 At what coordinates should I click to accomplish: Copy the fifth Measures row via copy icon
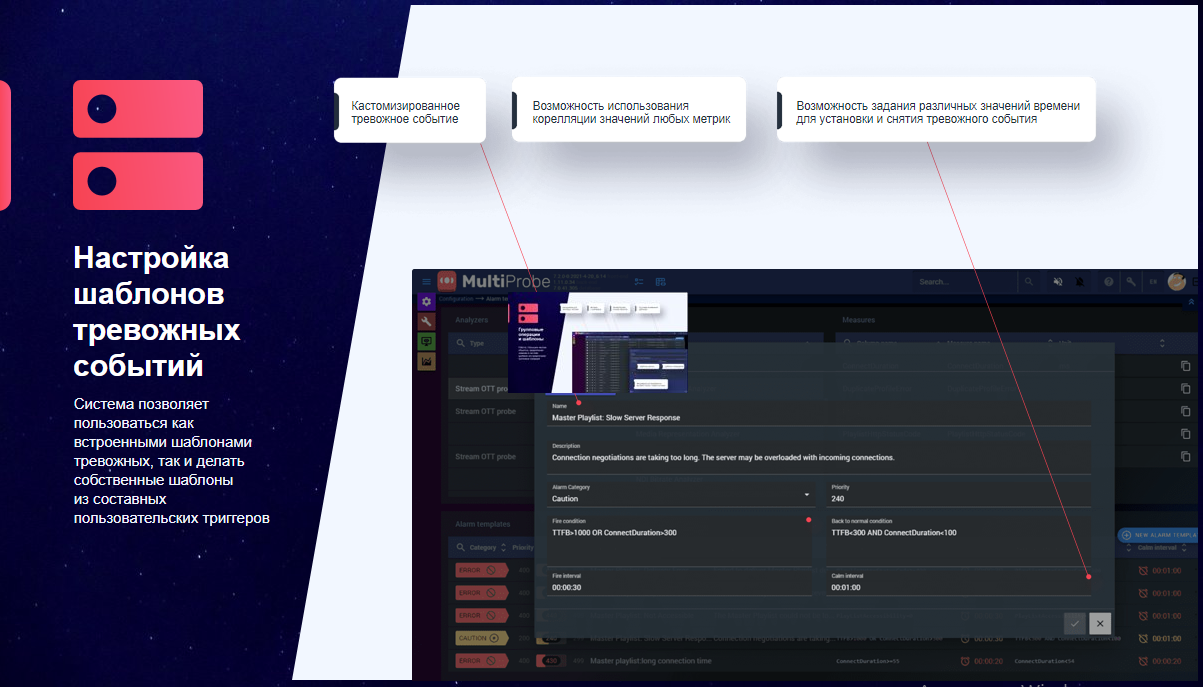1186,456
